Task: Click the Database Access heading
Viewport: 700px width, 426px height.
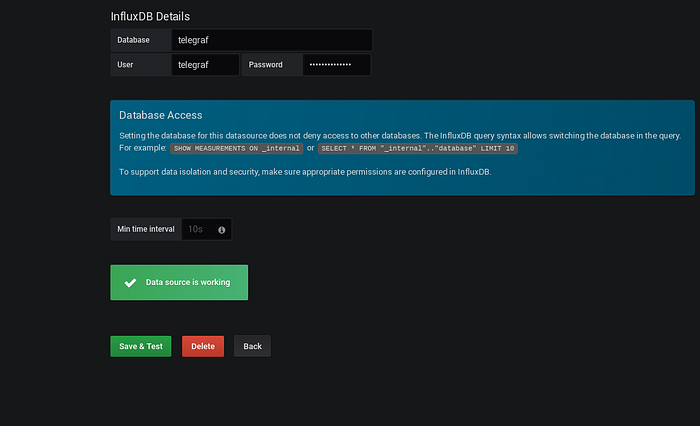Action: pyautogui.click(x=161, y=115)
